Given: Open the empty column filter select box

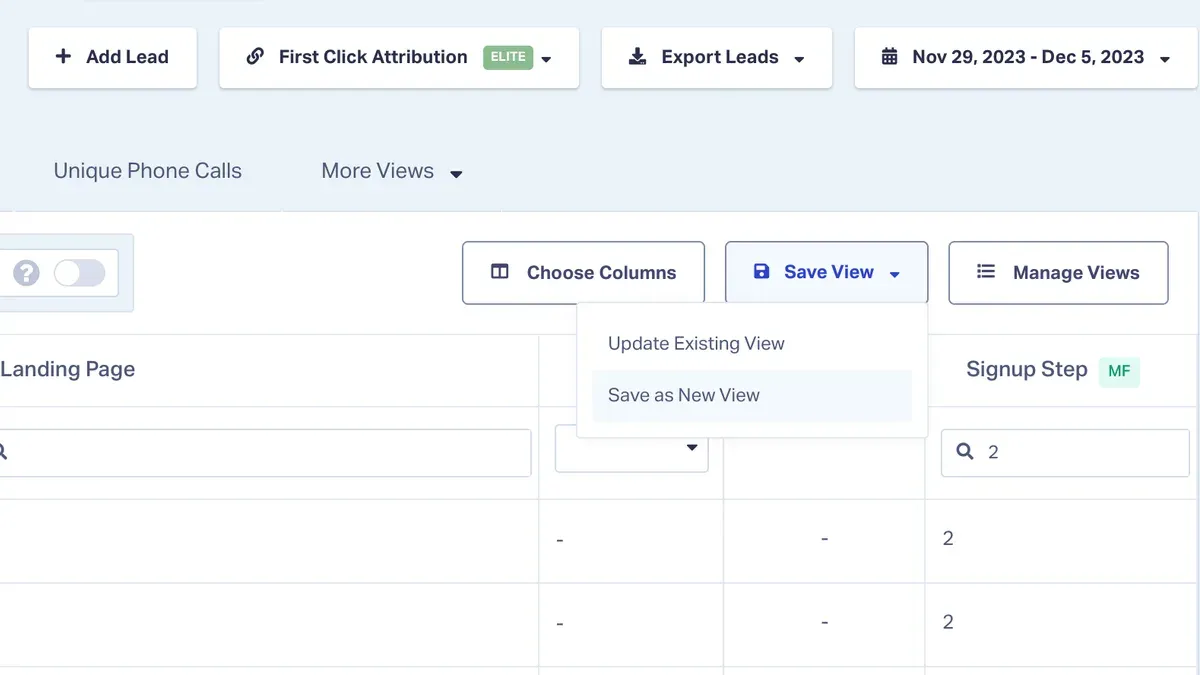Looking at the screenshot, I should tap(632, 448).
